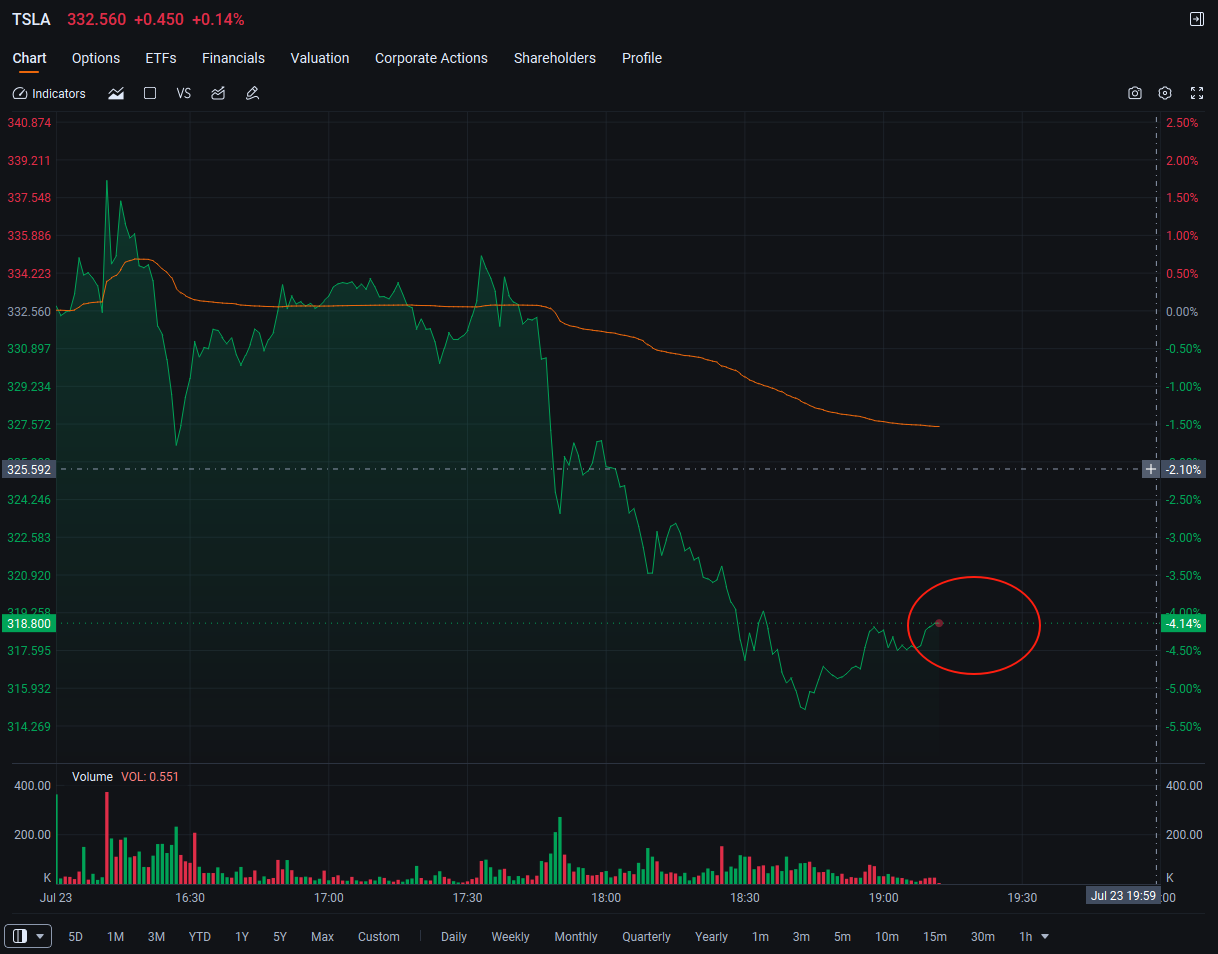The width and height of the screenshot is (1218, 954).
Task: Open the Indicators panel
Action: pyautogui.click(x=49, y=93)
